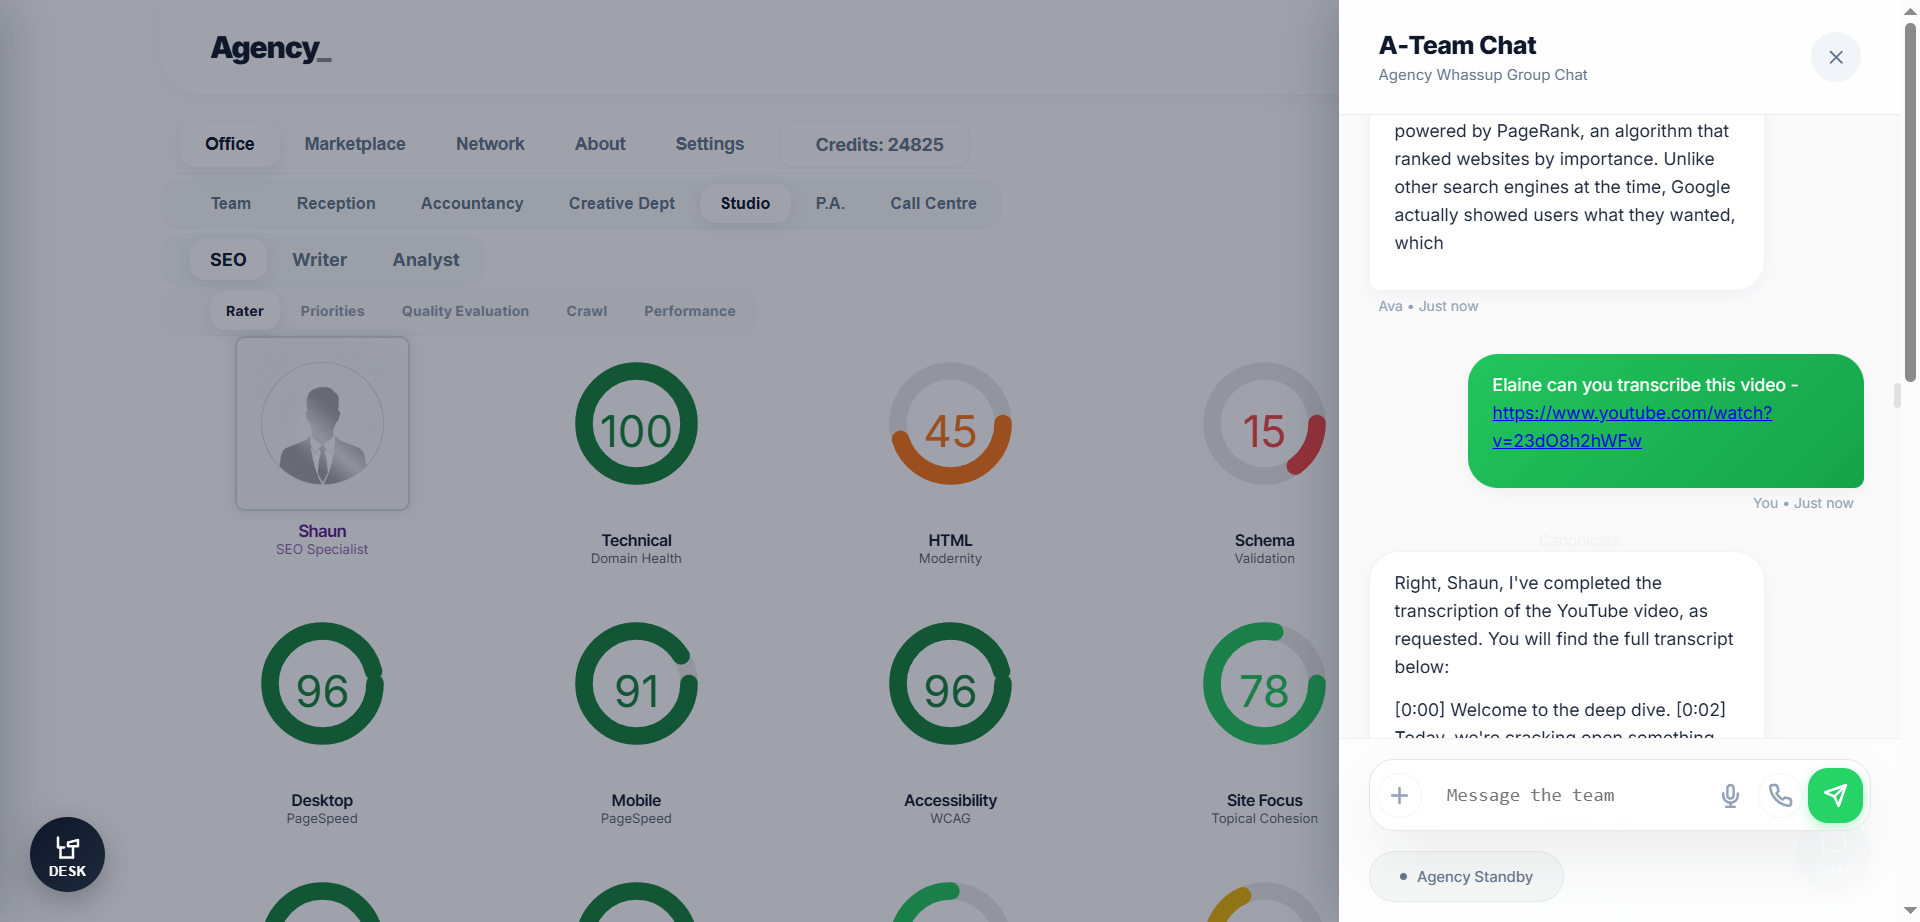The image size is (1920, 922).
Task: Click the page vertical scrollbar
Action: point(1910,200)
